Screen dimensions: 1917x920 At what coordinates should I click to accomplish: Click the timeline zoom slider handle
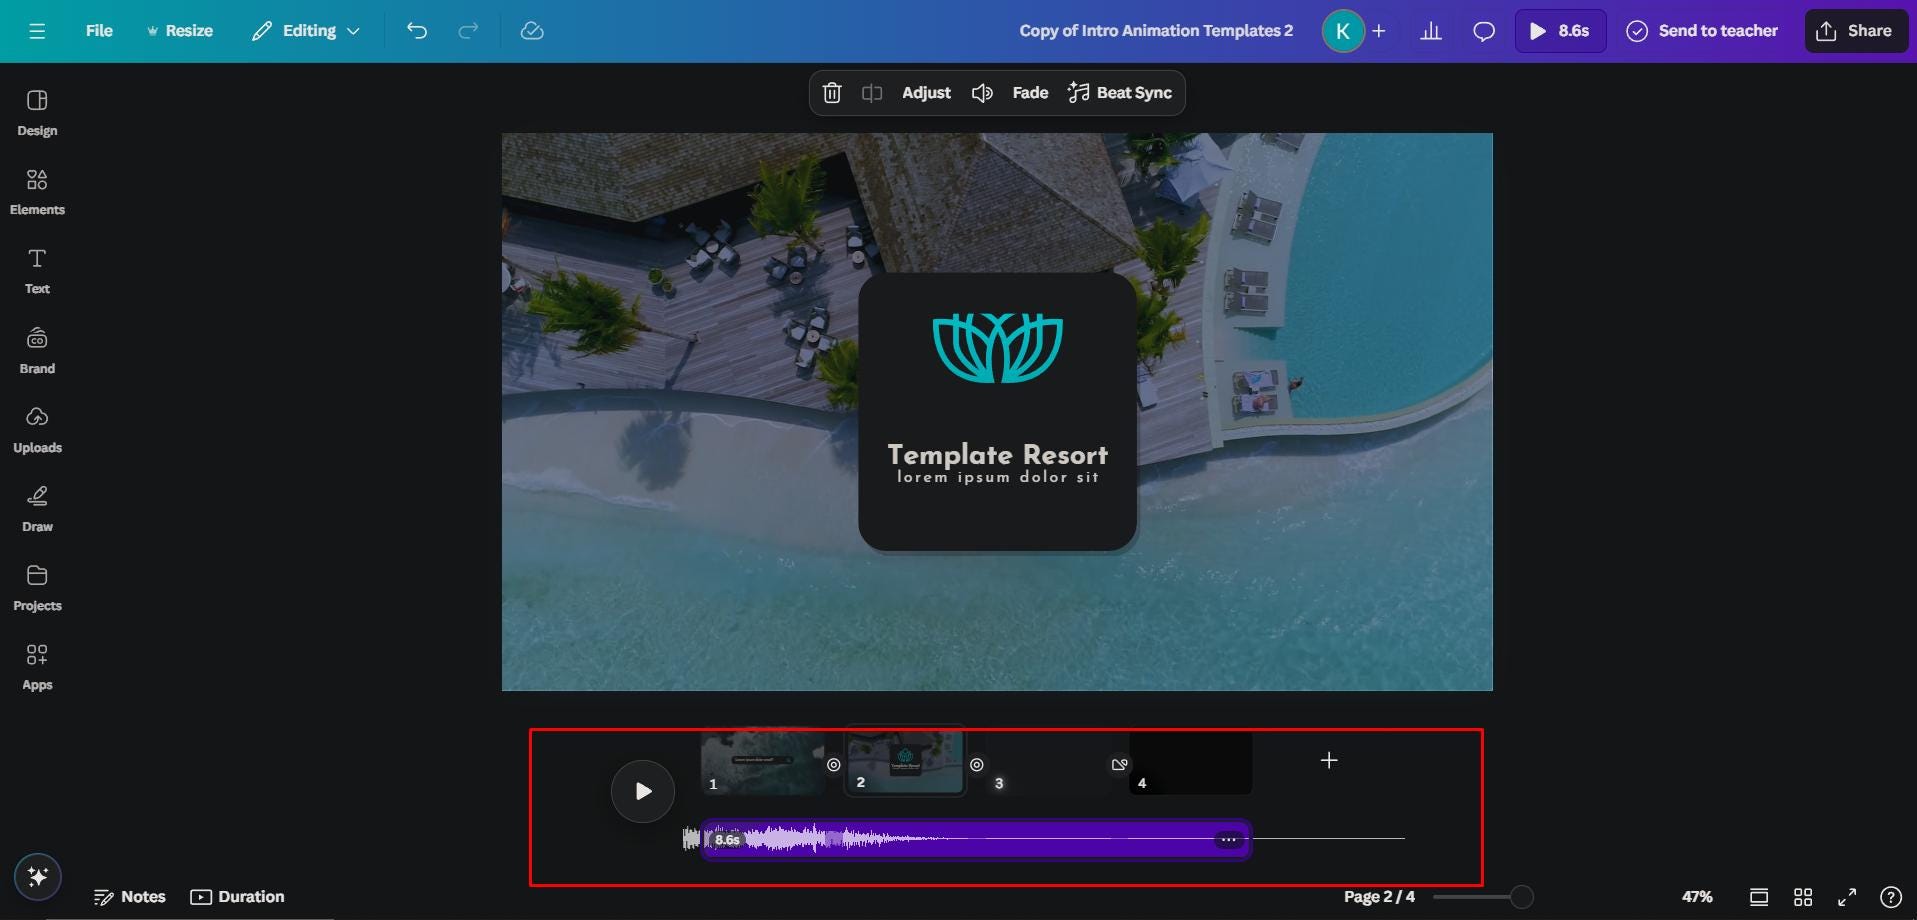click(1521, 897)
